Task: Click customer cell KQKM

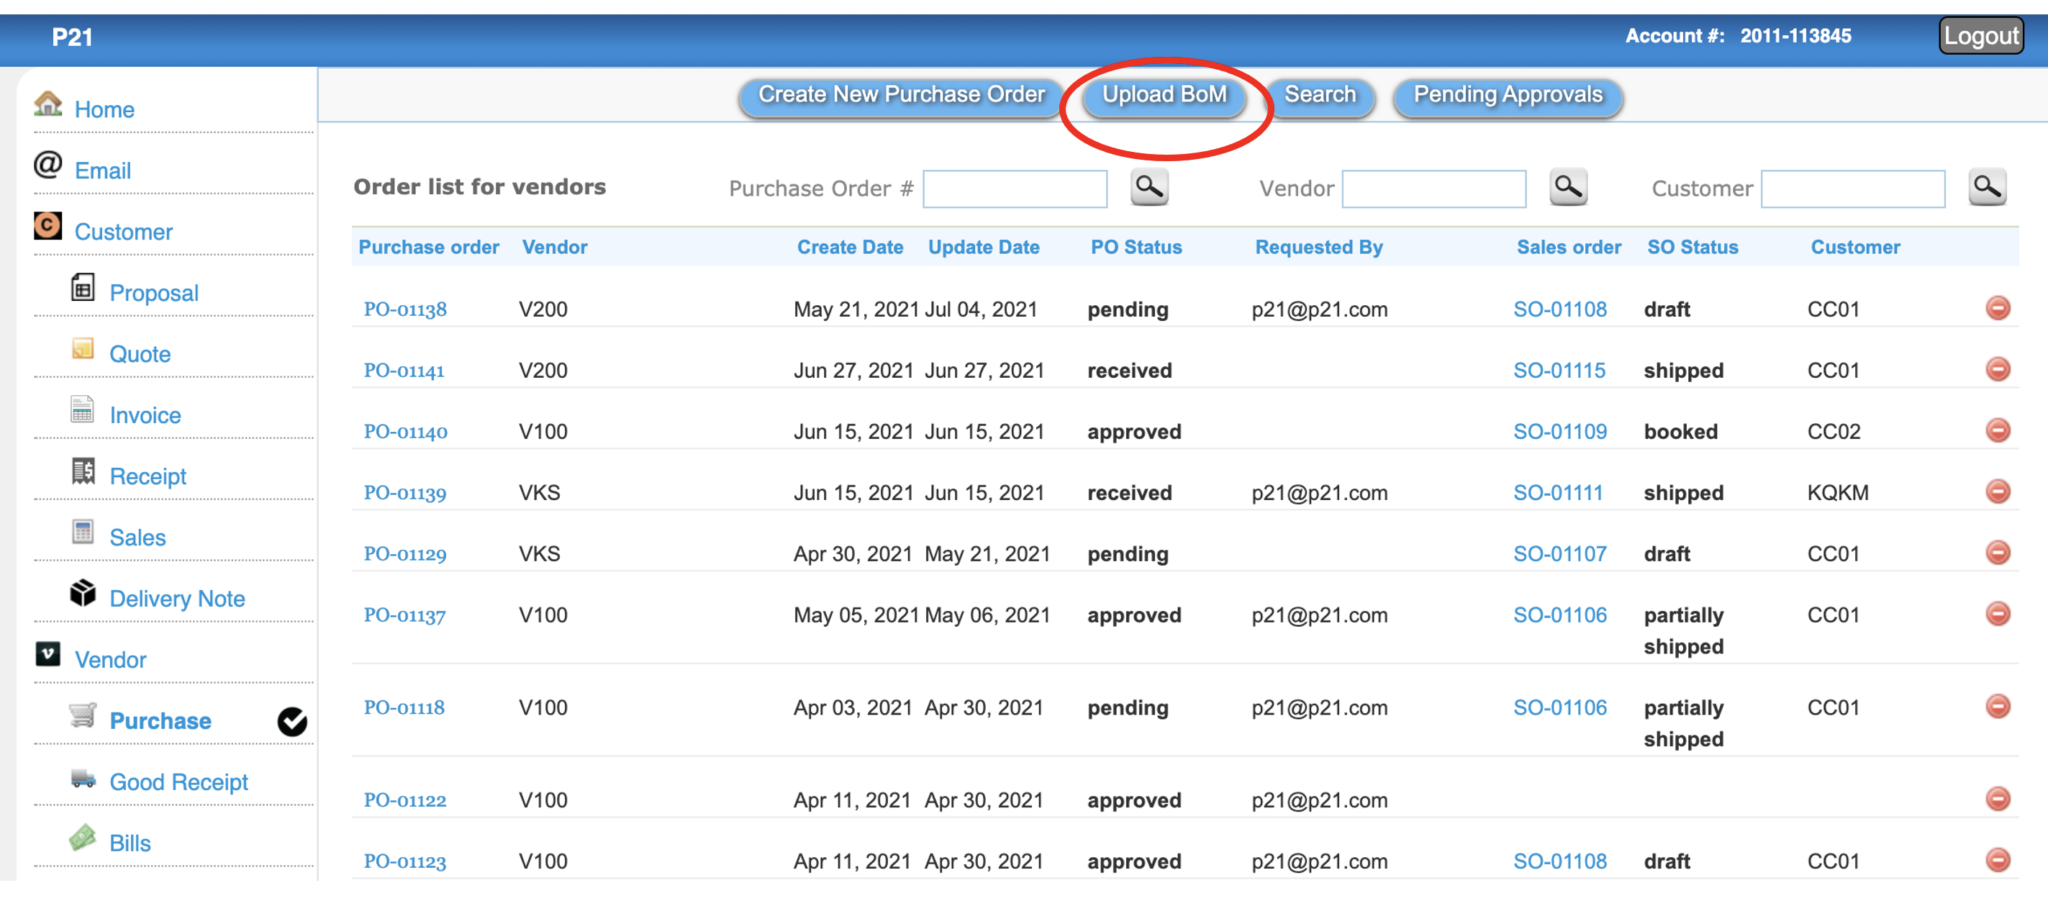Action: tap(1838, 492)
